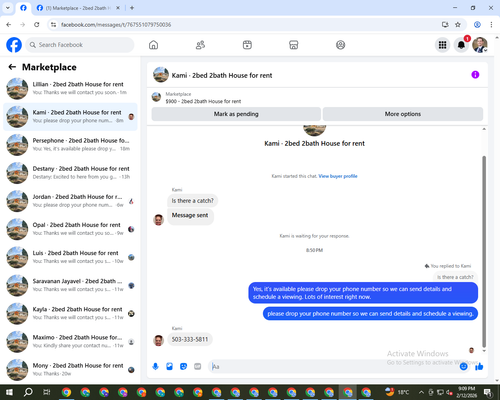This screenshot has height=400, width=500.
Task: Record a voice clip with microphone icon
Action: [x=155, y=367]
